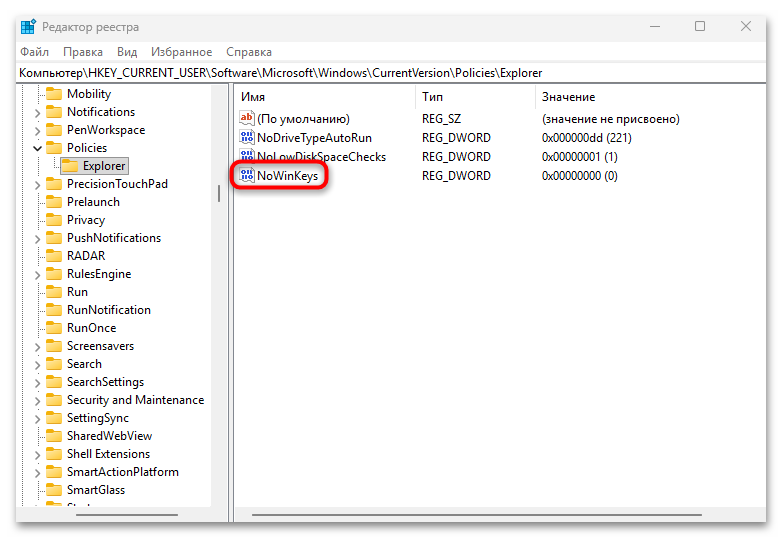
Task: Click the PushNotifications folder icon
Action: click(54, 238)
